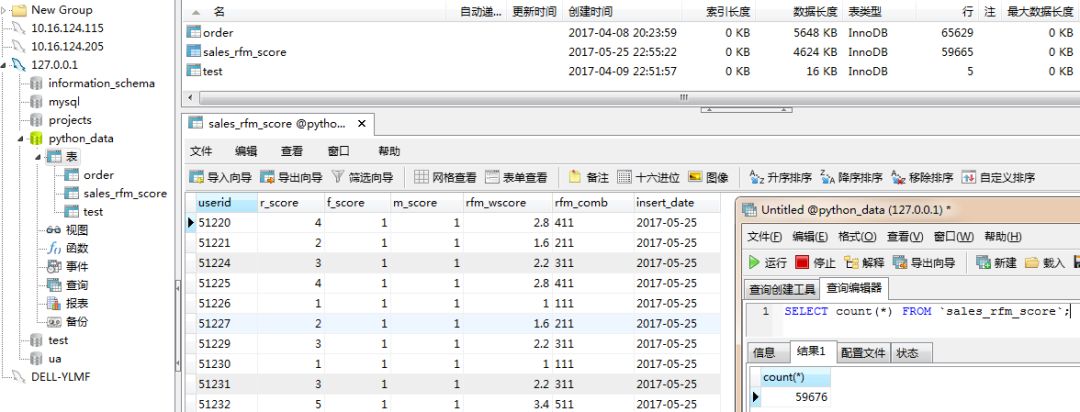1080x412 pixels.
Task: Open 窗口 menu in table window
Action: [338, 151]
